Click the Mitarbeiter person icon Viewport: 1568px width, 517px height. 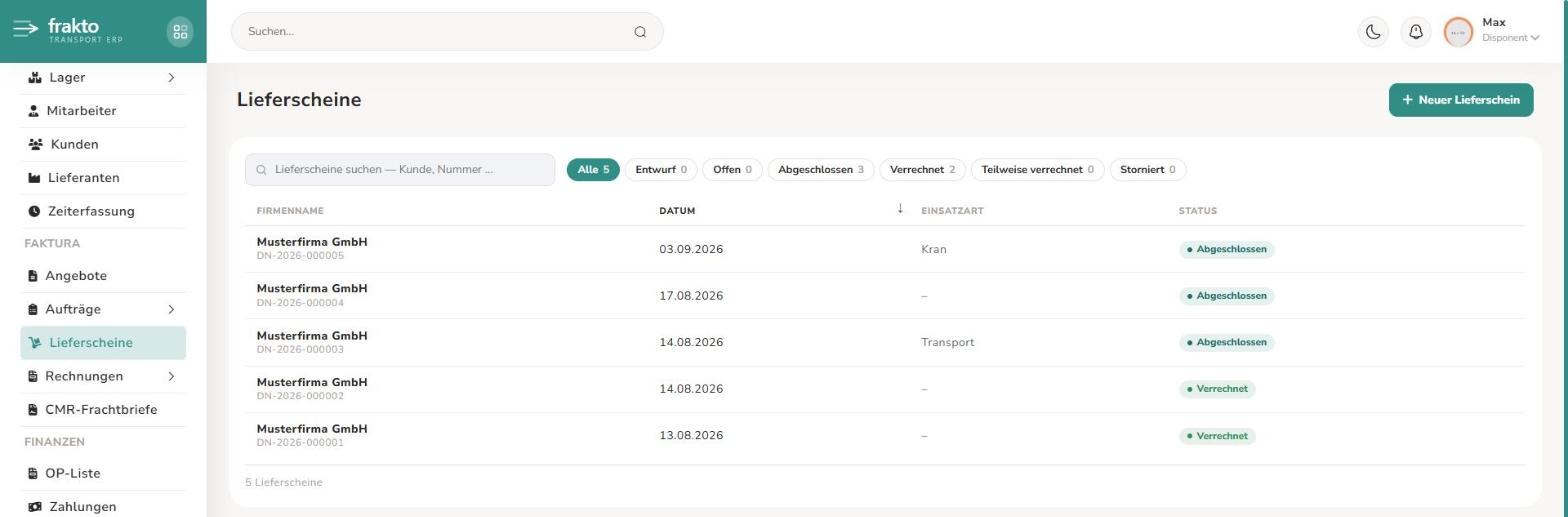33,111
